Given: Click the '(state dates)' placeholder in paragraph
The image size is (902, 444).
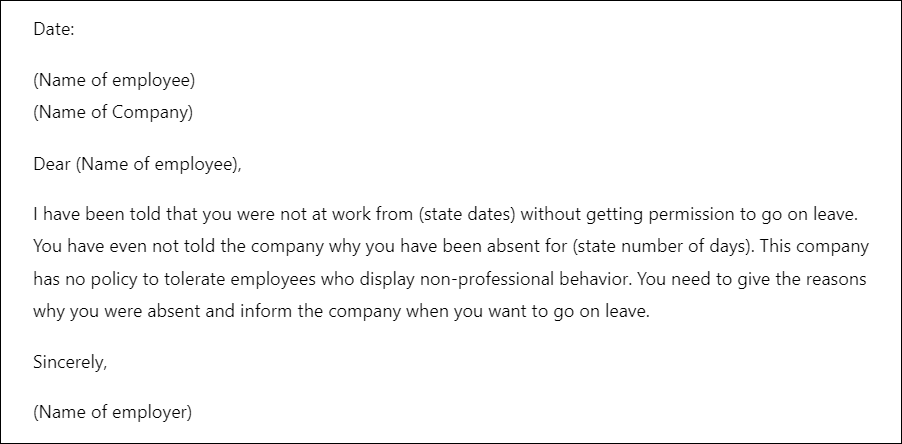Looking at the screenshot, I should (467, 215).
